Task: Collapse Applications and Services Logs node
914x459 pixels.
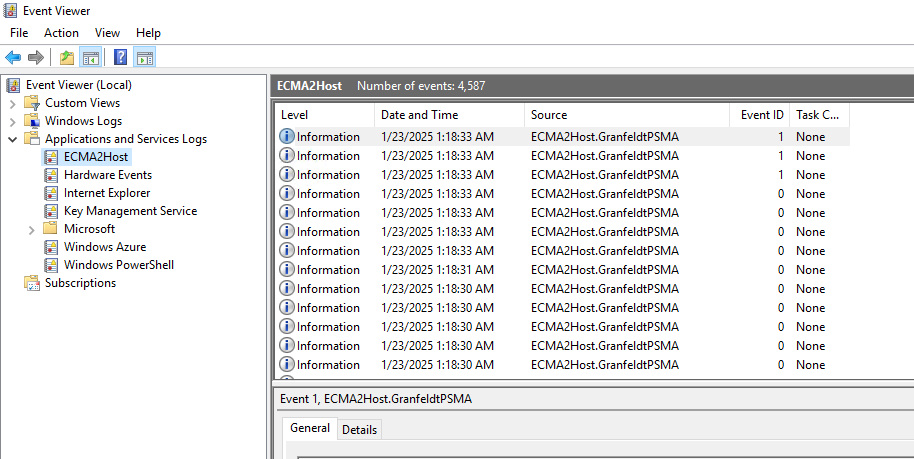Action: click(12, 139)
